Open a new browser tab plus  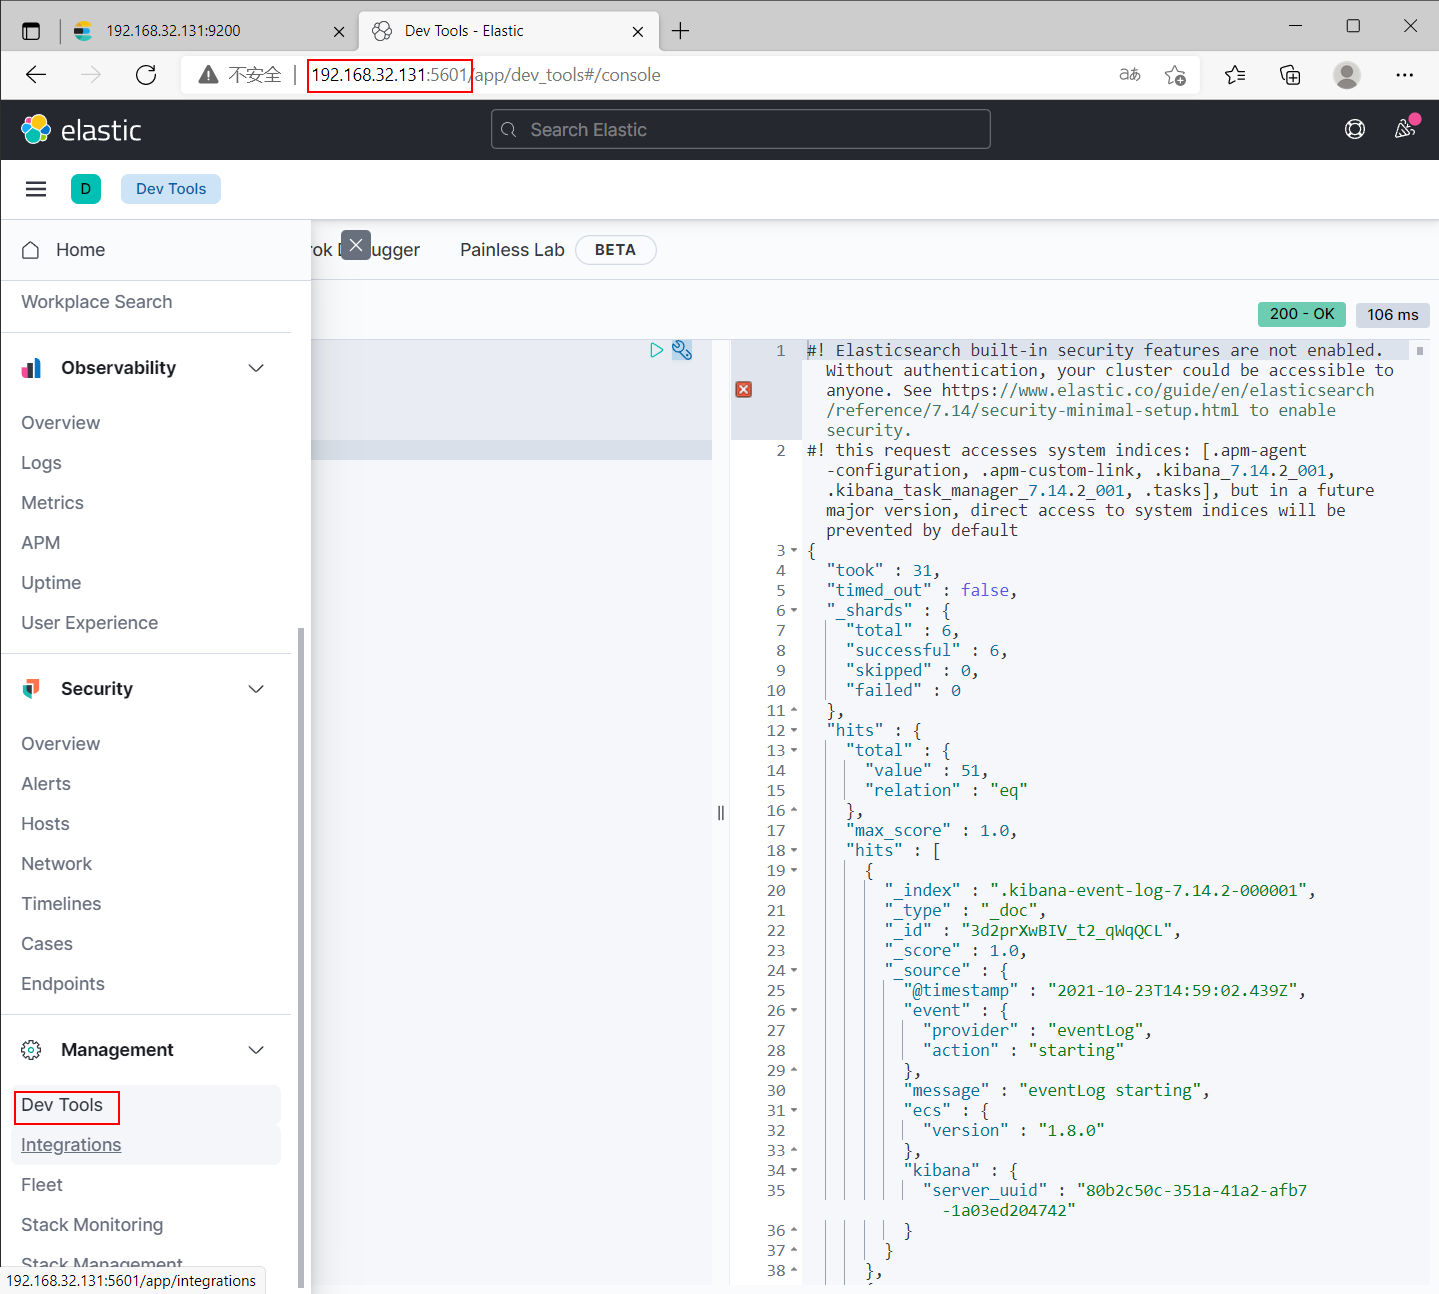pyautogui.click(x=681, y=31)
